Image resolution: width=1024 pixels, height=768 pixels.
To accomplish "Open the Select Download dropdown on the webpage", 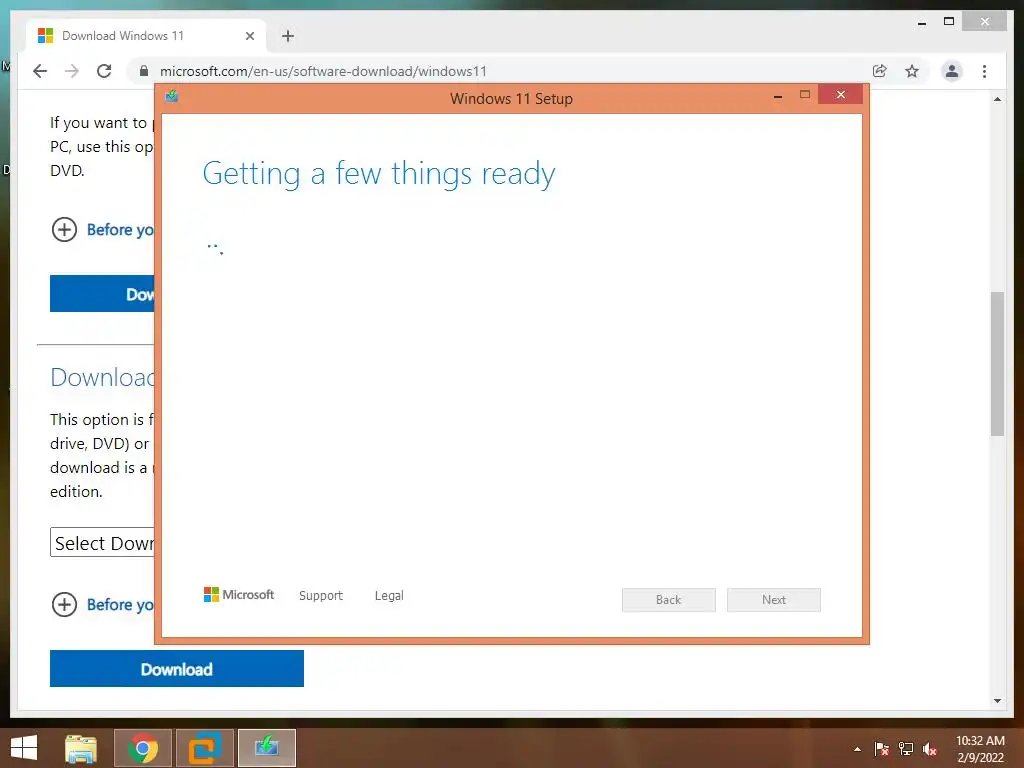I will [103, 543].
